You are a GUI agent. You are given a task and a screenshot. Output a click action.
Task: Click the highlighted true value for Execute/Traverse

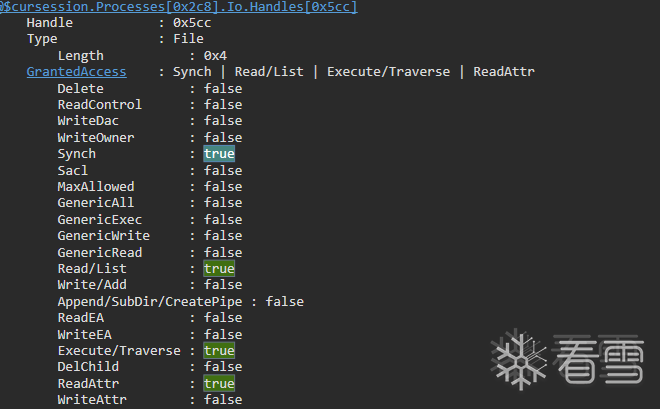219,351
